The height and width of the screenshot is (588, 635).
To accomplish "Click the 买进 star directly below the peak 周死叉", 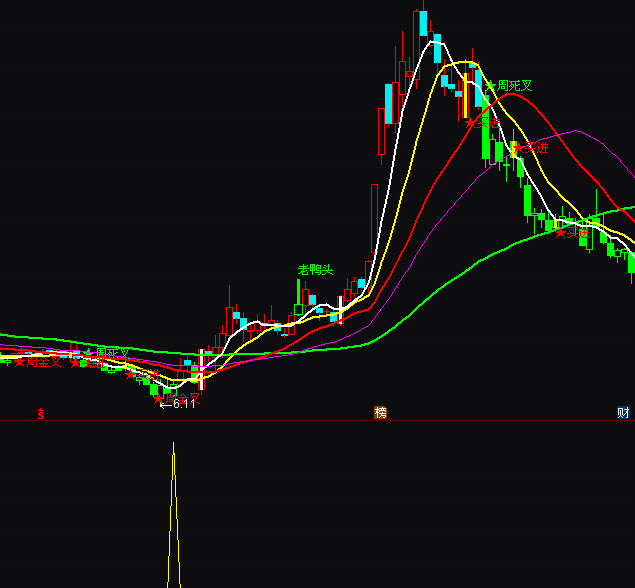I will [x=469, y=122].
